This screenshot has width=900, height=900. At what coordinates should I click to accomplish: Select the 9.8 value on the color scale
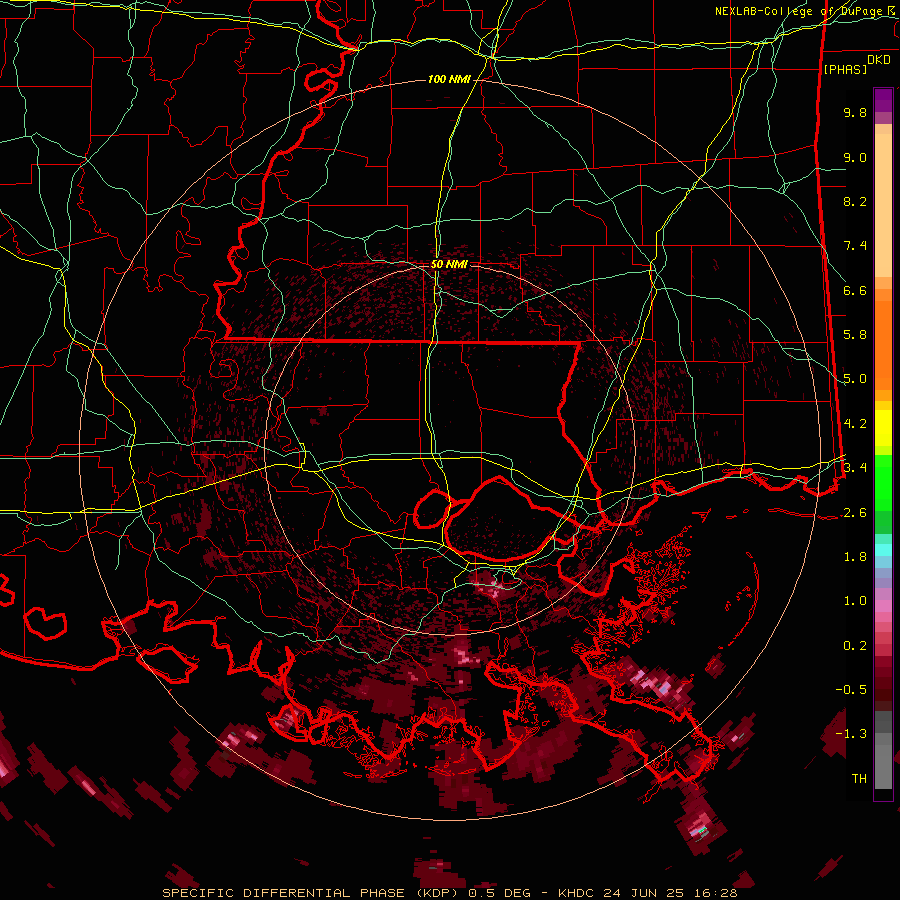pyautogui.click(x=855, y=112)
